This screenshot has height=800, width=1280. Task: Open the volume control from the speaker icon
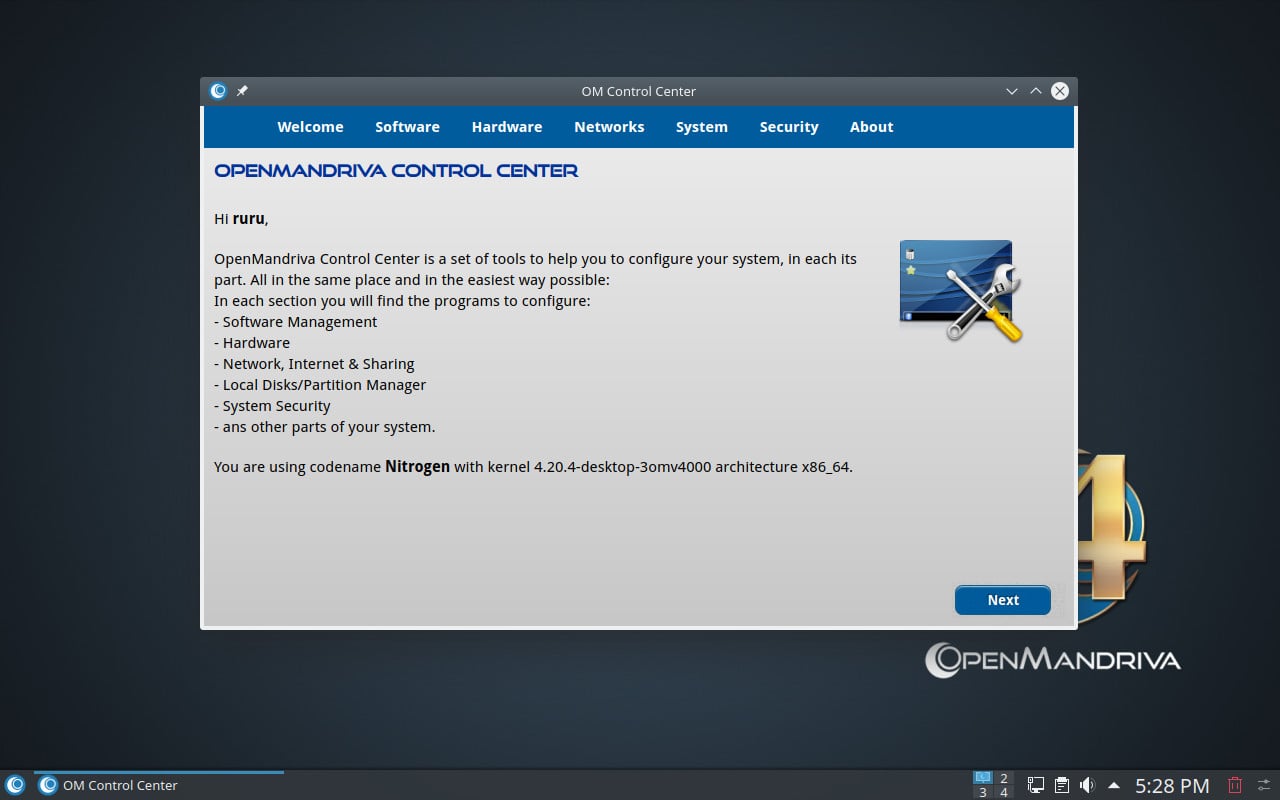pos(1087,784)
